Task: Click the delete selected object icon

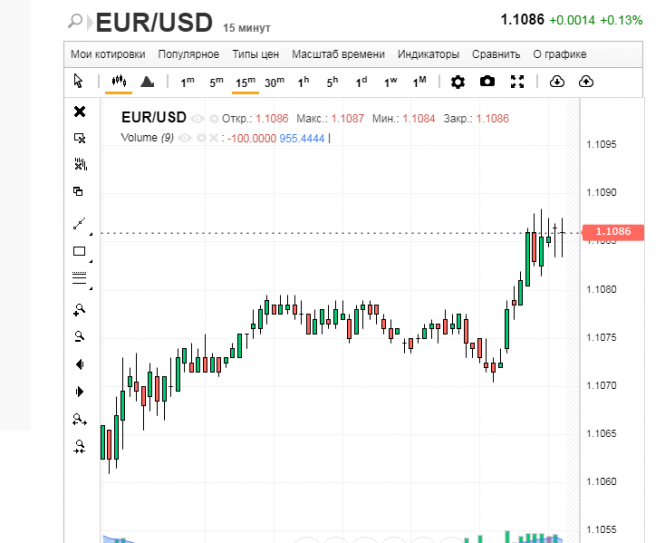Action: coord(79,138)
